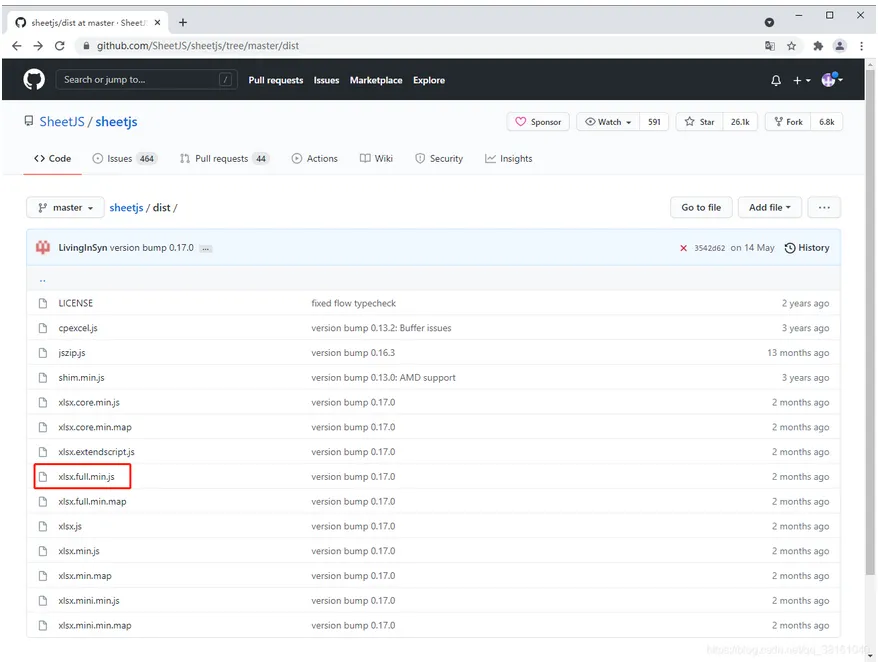Click the browser back arrow
This screenshot has width=878, height=662.
point(17,46)
